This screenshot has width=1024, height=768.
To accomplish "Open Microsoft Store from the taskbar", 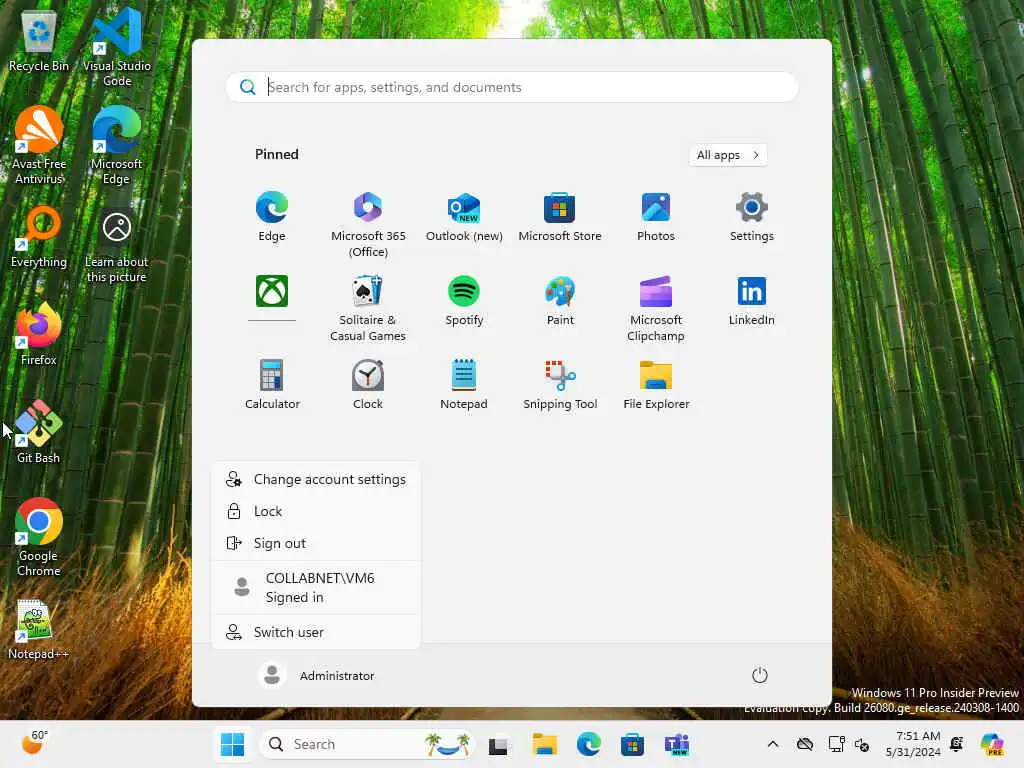I will (632, 744).
